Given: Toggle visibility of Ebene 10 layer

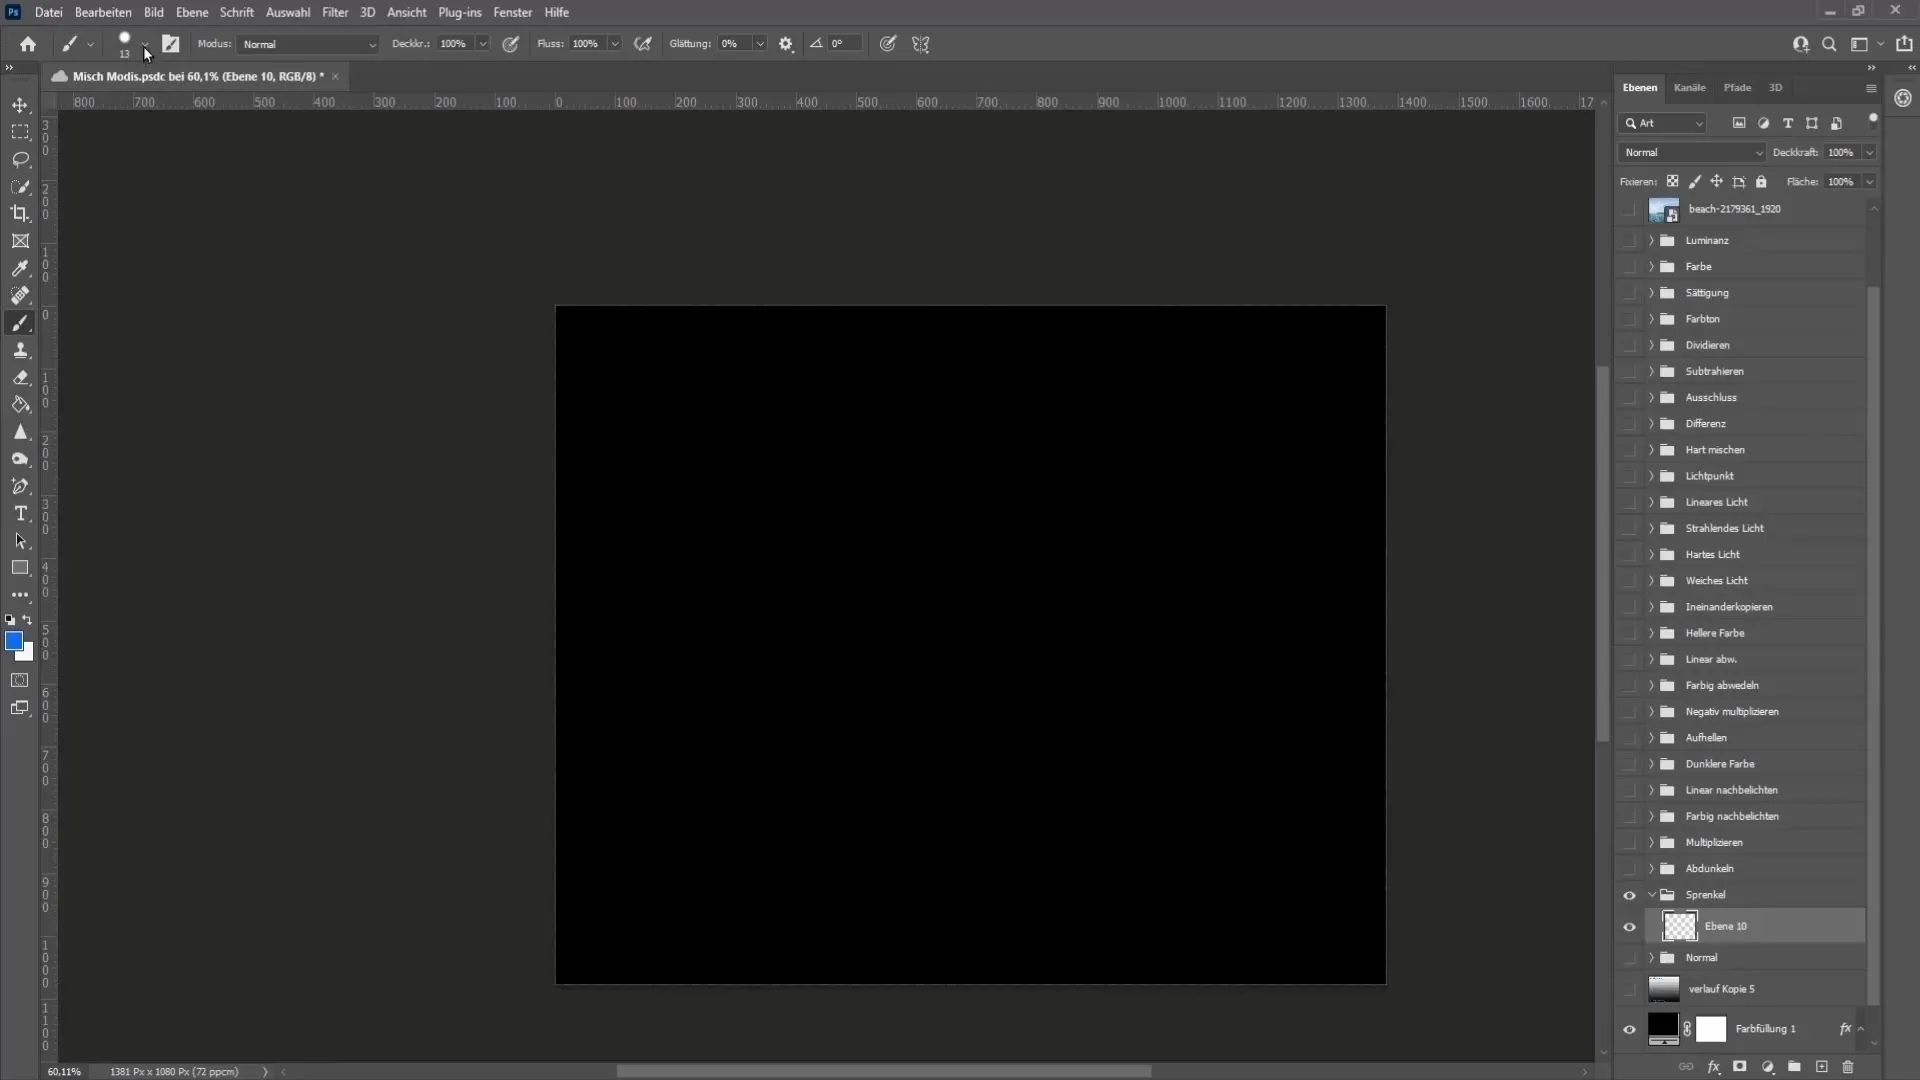Looking at the screenshot, I should [x=1629, y=926].
